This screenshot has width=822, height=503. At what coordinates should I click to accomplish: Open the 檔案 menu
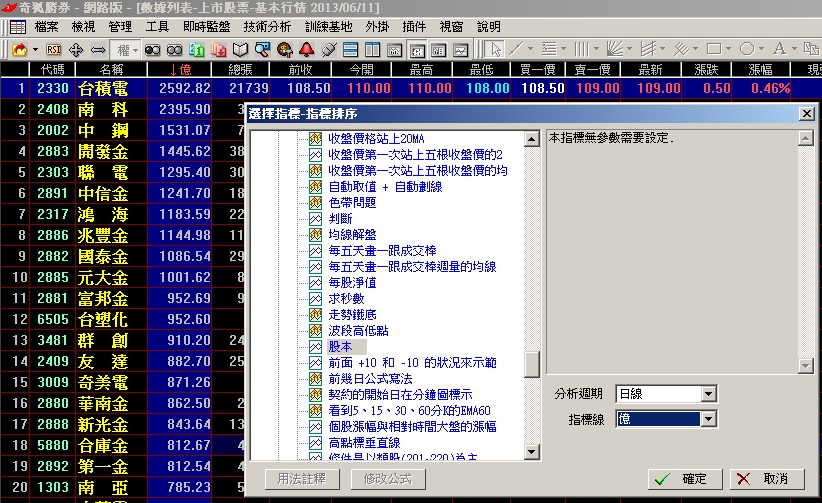[46, 27]
